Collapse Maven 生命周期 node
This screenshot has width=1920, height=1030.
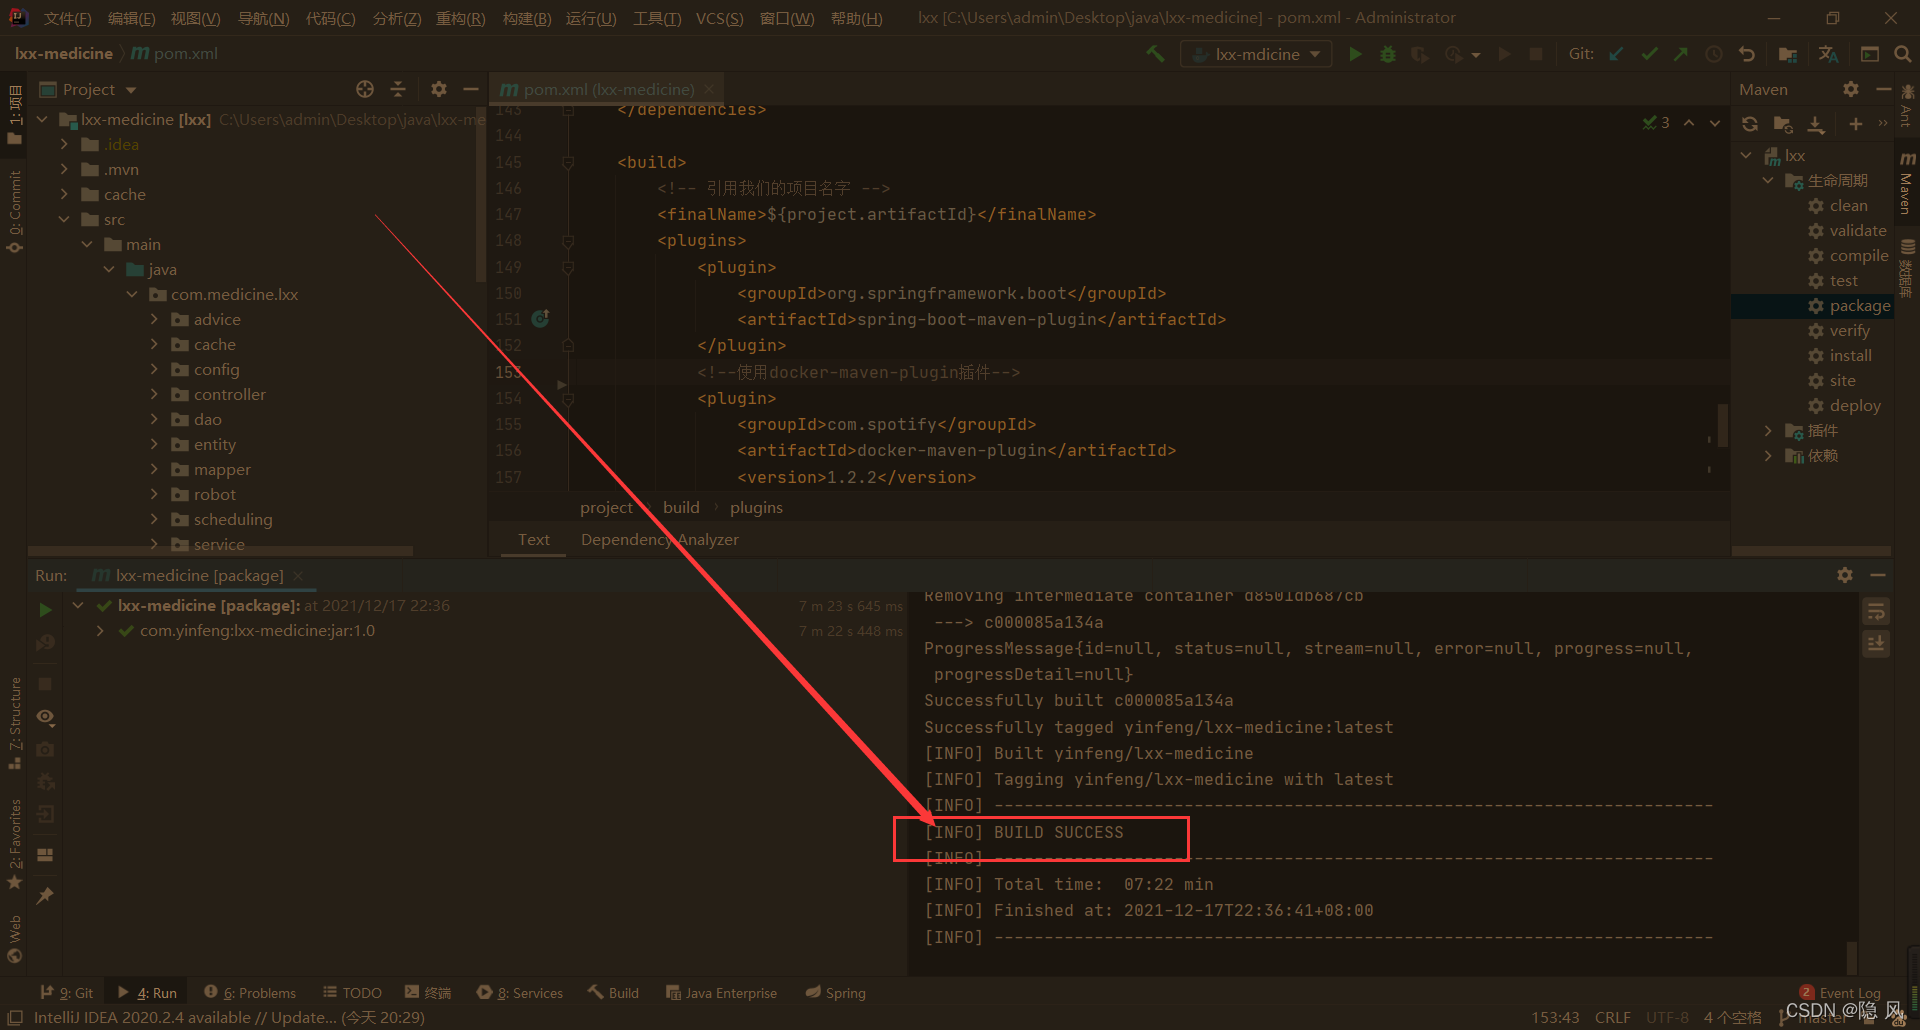pyautogui.click(x=1768, y=180)
